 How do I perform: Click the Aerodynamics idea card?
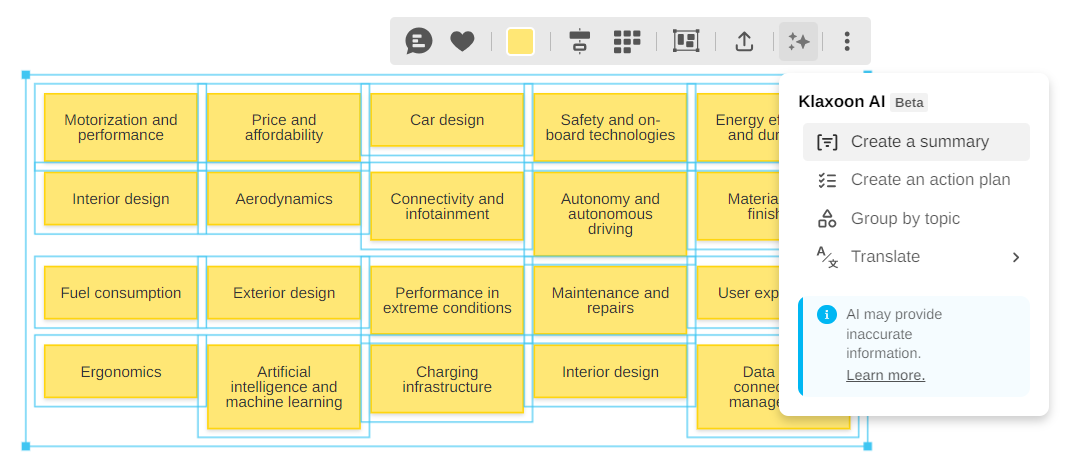[x=284, y=199]
